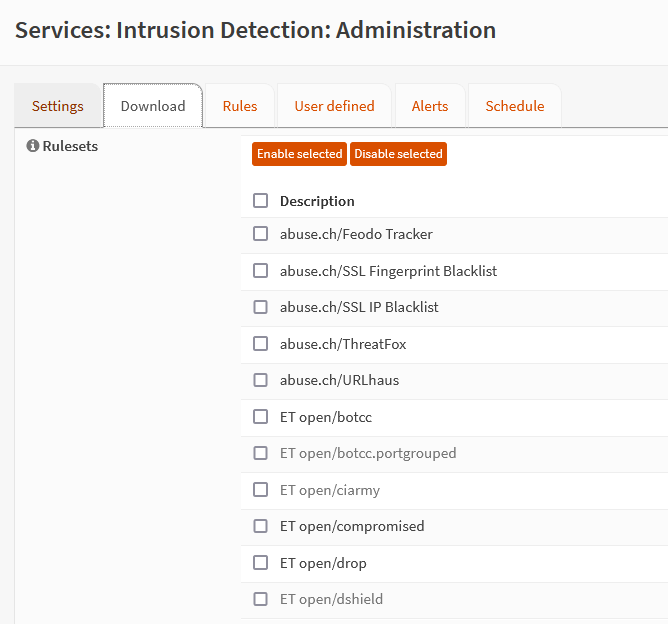Select the abuse.ch/SSL IP Blacklist checkbox
Image resolution: width=668 pixels, height=624 pixels.
[261, 307]
